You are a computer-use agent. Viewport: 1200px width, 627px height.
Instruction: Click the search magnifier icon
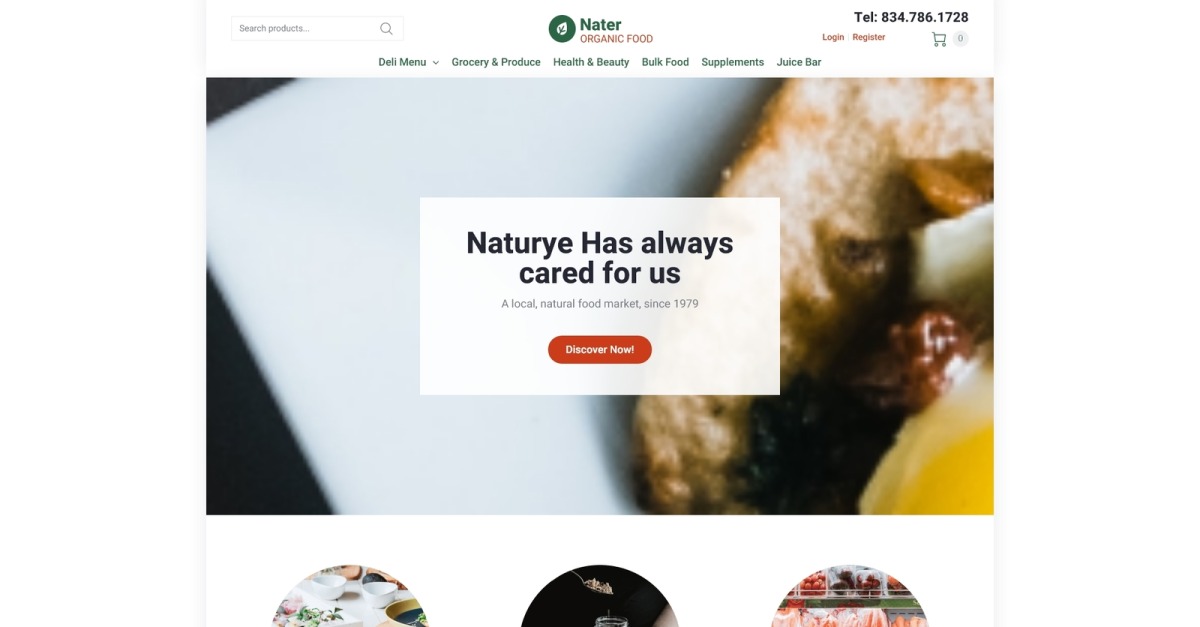pos(386,29)
